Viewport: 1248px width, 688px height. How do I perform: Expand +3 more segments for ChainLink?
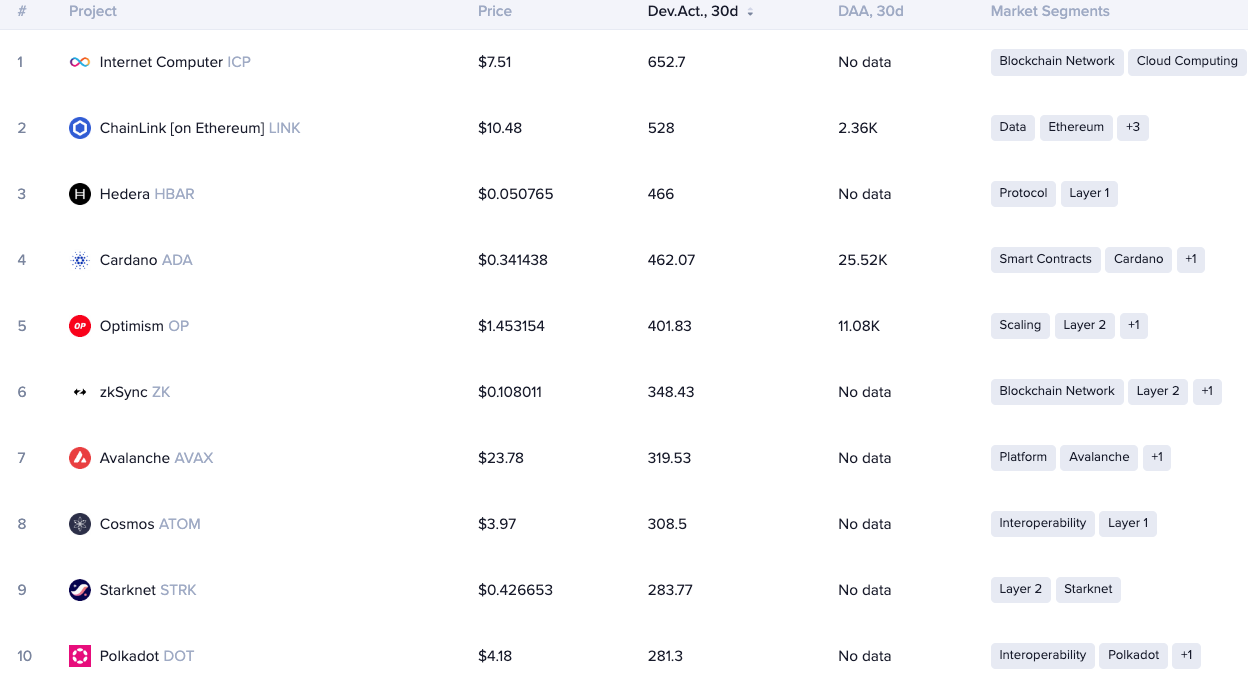click(x=1133, y=127)
